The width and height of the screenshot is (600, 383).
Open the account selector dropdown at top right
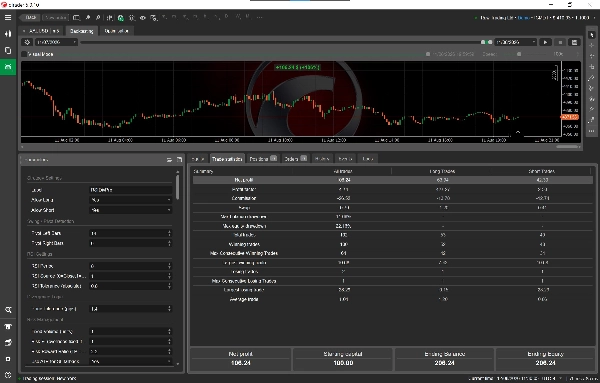pos(535,18)
